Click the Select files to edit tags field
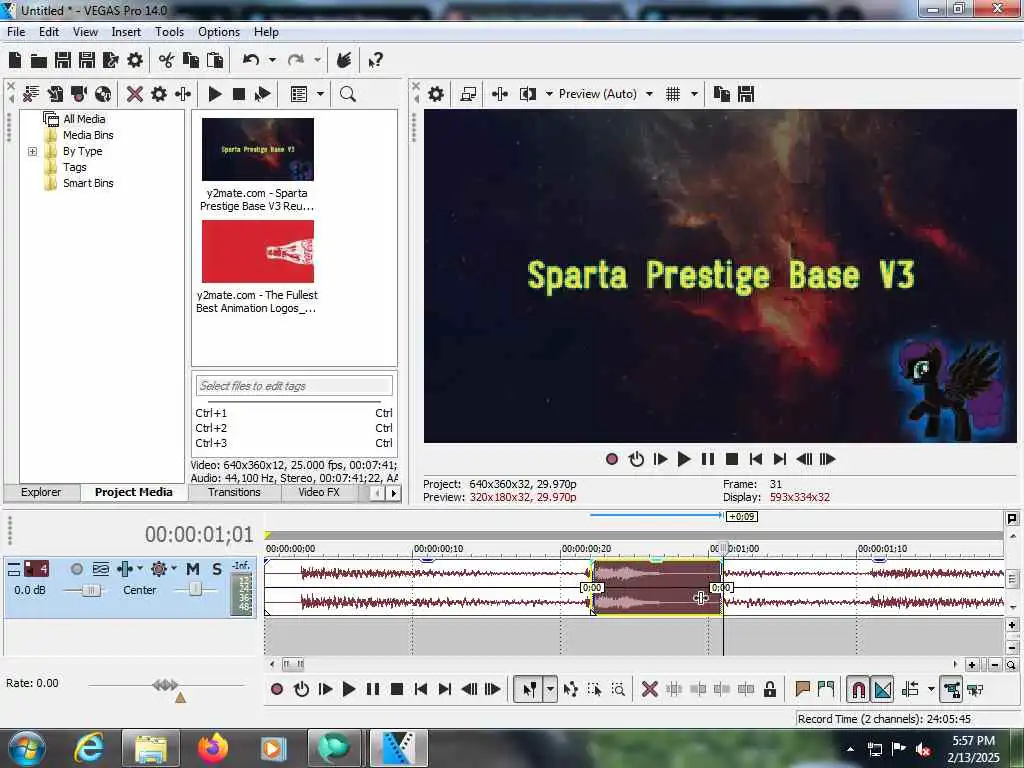Viewport: 1024px width, 768px height. (294, 386)
